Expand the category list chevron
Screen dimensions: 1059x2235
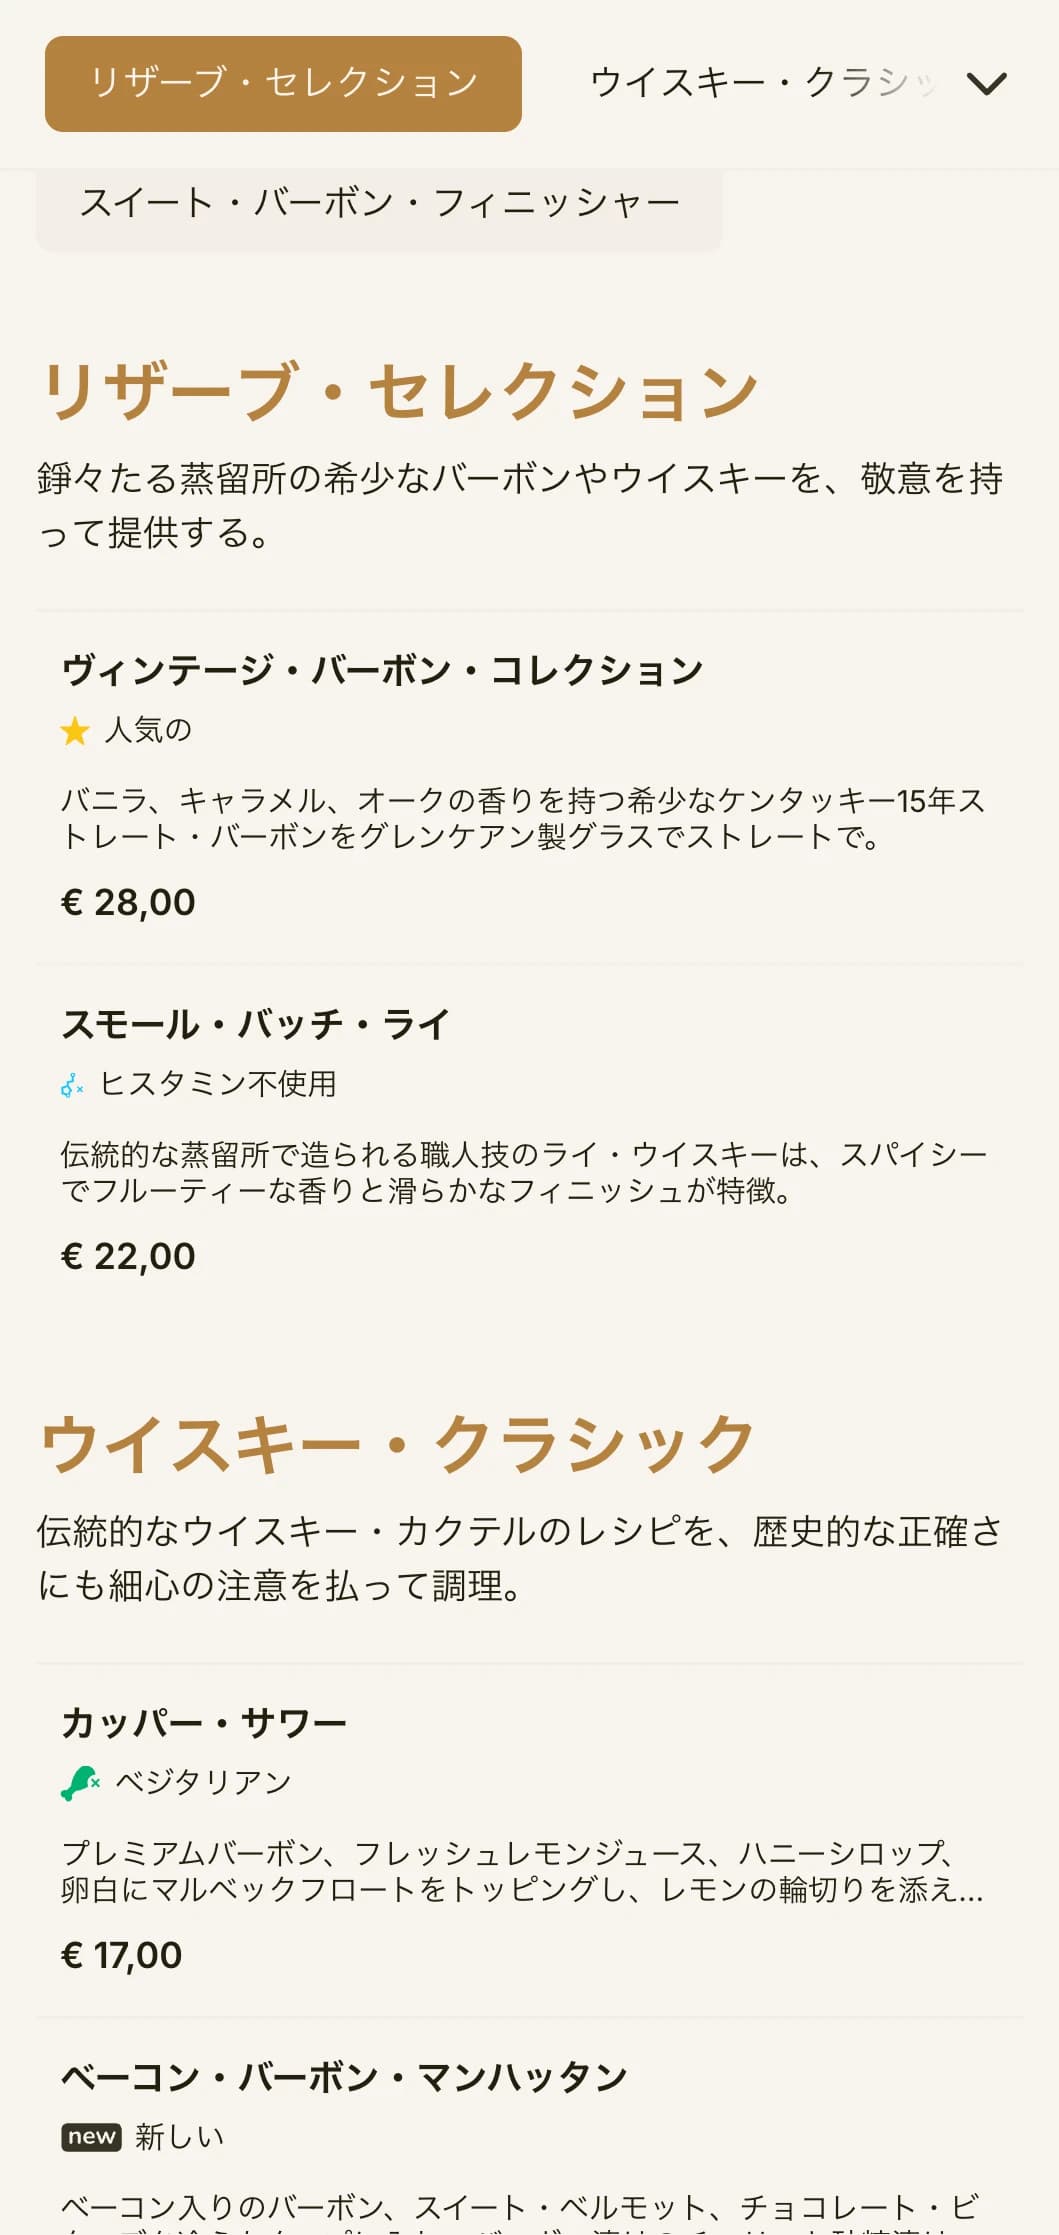click(x=987, y=83)
